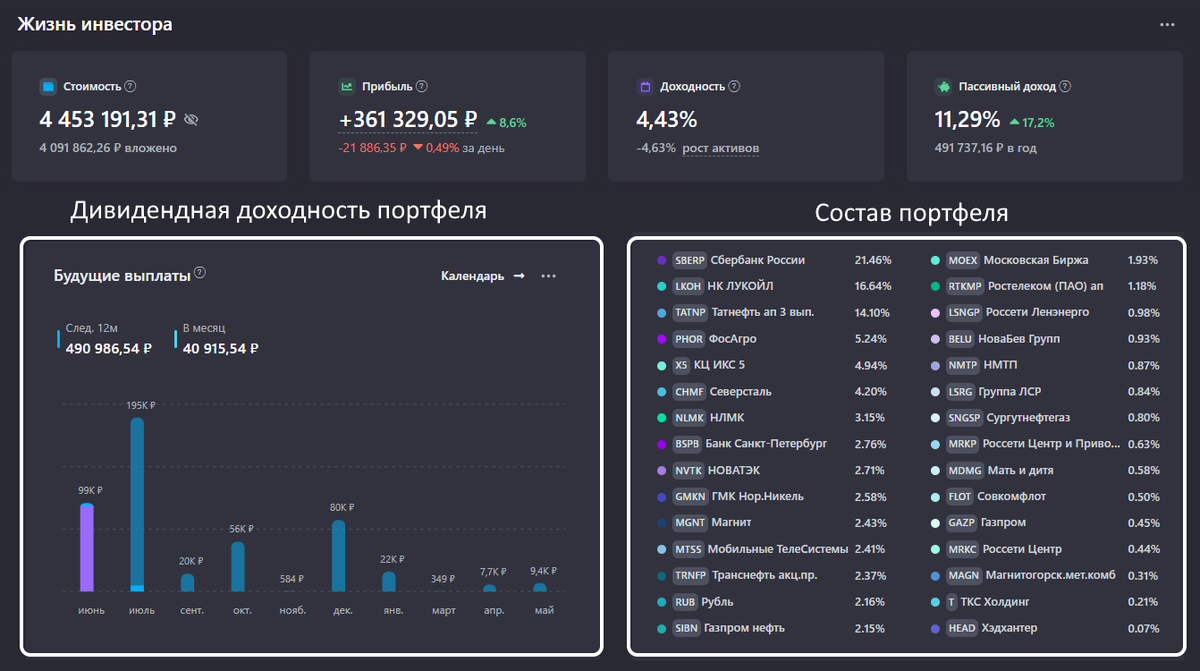Click the help icon next to Стоимость
1200x671 pixels.
click(130, 86)
